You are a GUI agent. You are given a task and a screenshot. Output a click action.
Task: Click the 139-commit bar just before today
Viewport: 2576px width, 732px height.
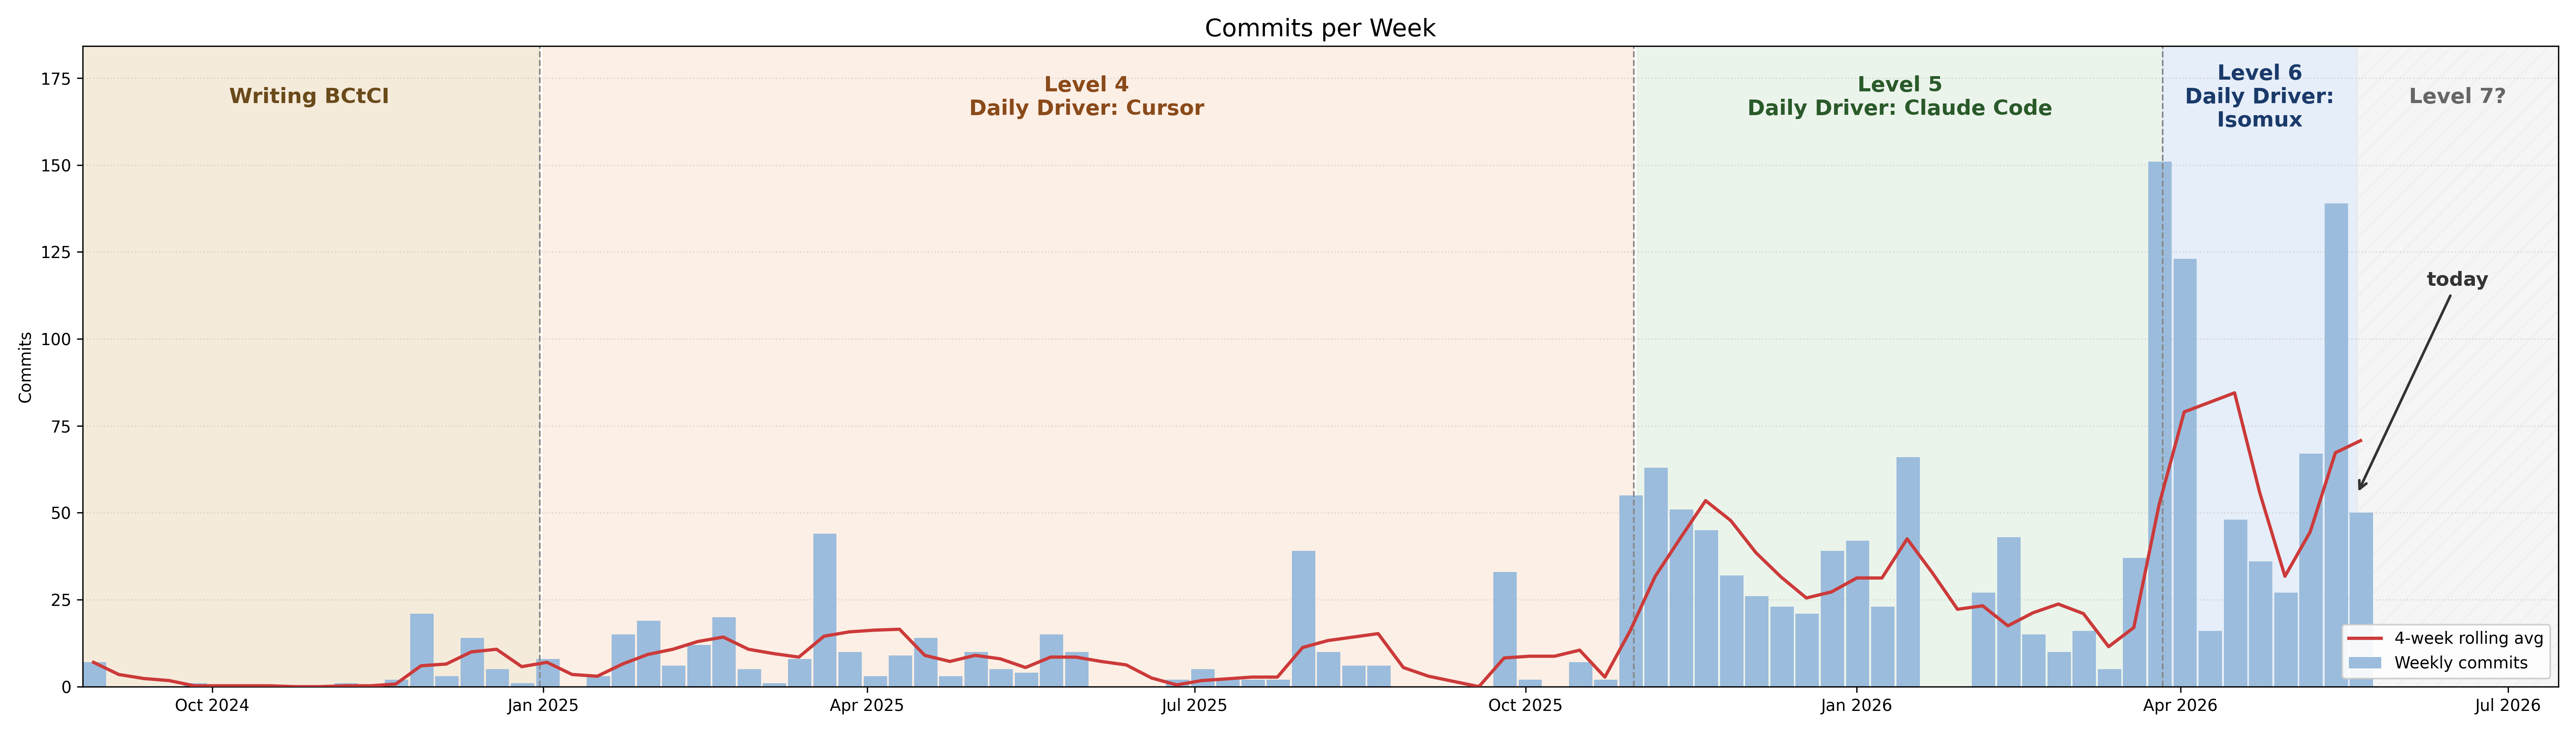(2336, 445)
